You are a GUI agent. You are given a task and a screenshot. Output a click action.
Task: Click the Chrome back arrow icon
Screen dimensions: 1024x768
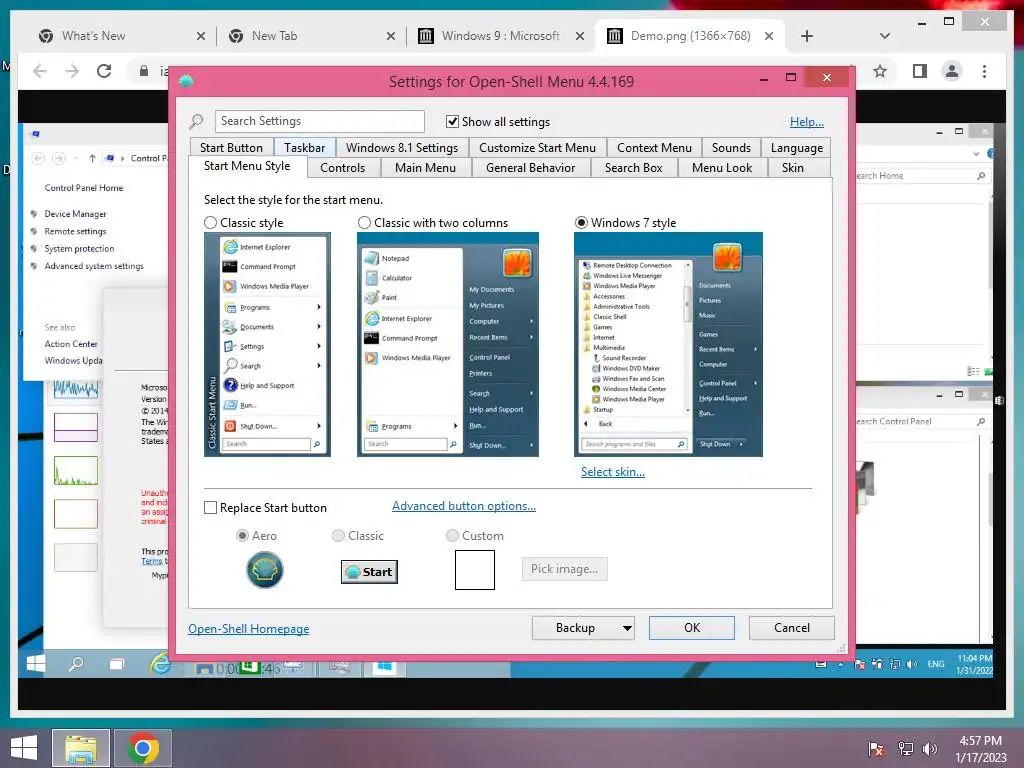coord(40,71)
